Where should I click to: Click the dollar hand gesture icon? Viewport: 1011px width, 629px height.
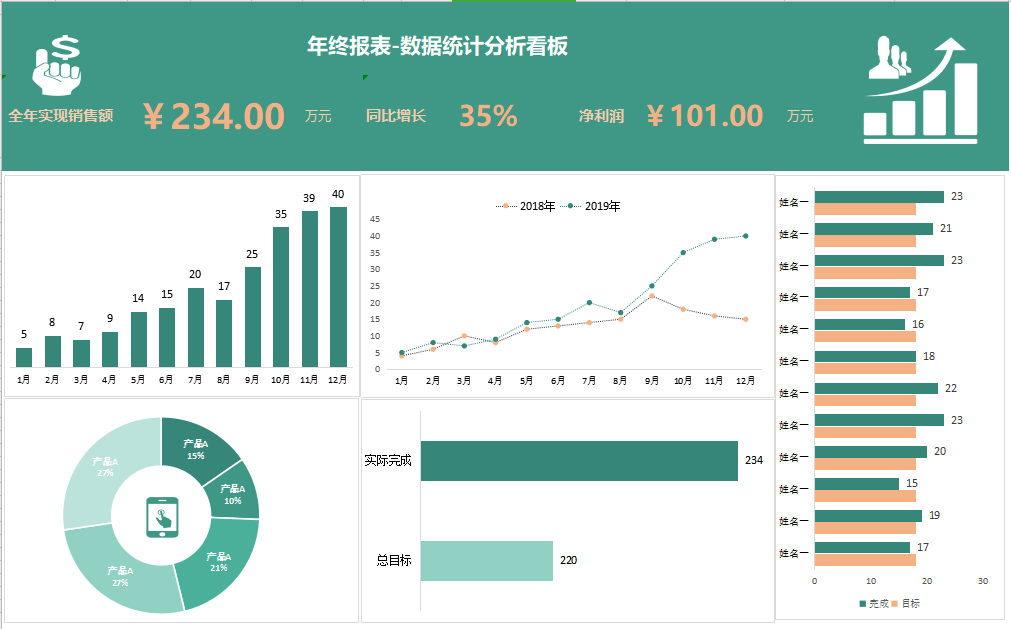point(55,65)
